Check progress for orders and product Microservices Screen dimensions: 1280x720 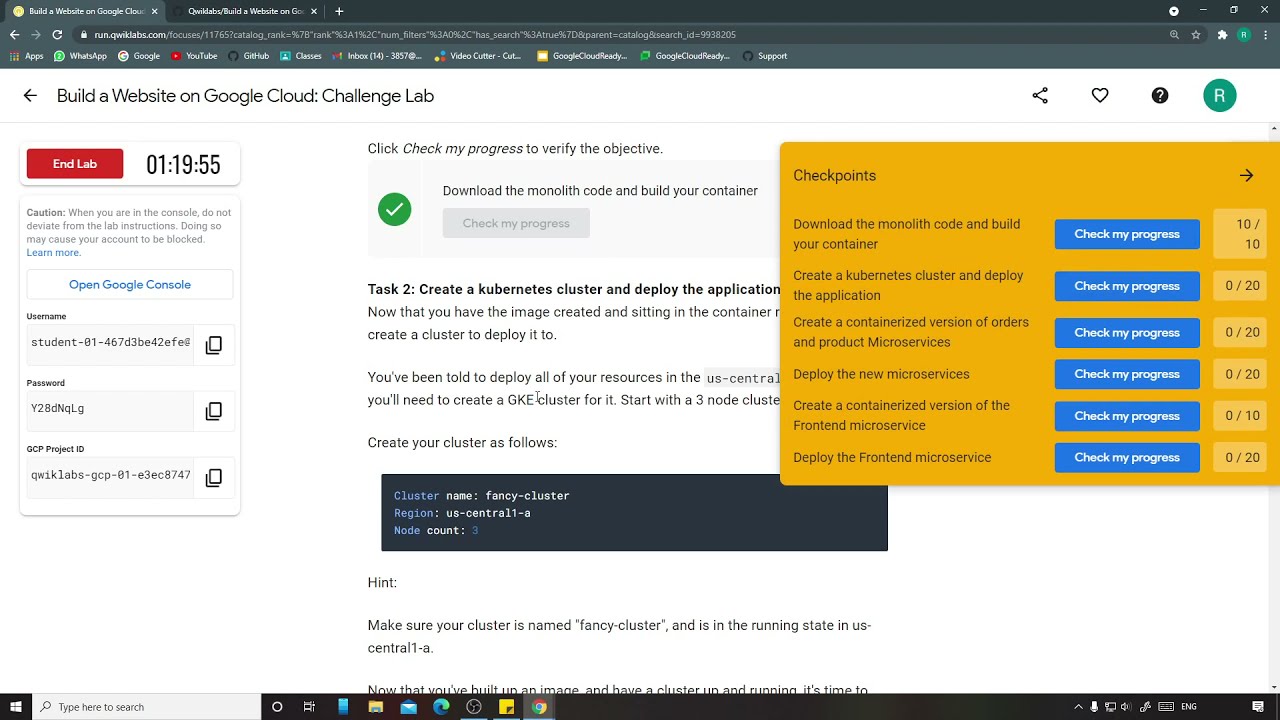tap(1127, 333)
